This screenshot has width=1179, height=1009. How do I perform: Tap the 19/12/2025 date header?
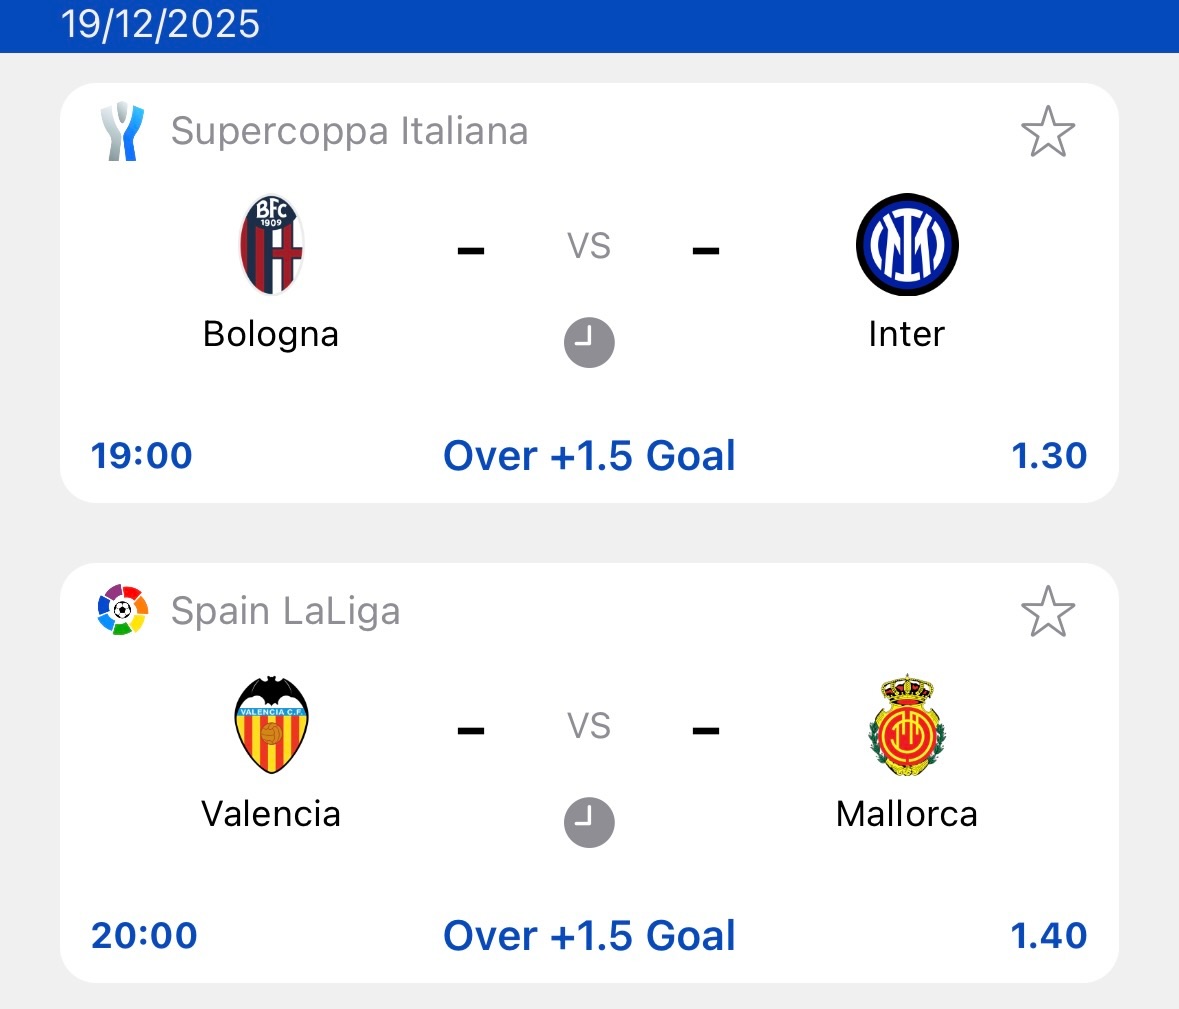click(160, 24)
